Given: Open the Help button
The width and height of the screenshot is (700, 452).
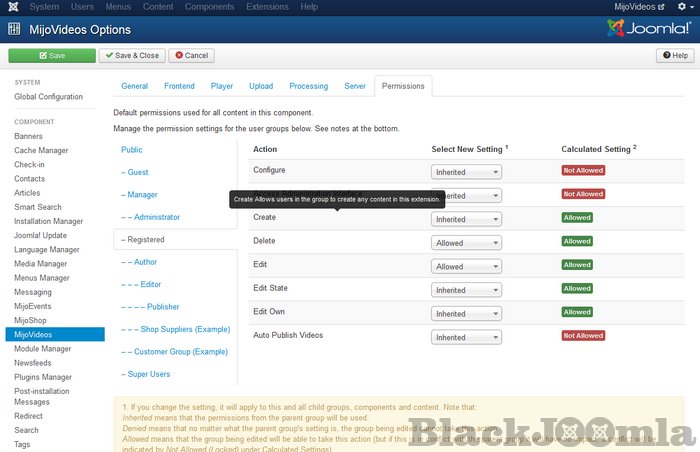Looking at the screenshot, I should point(672,56).
